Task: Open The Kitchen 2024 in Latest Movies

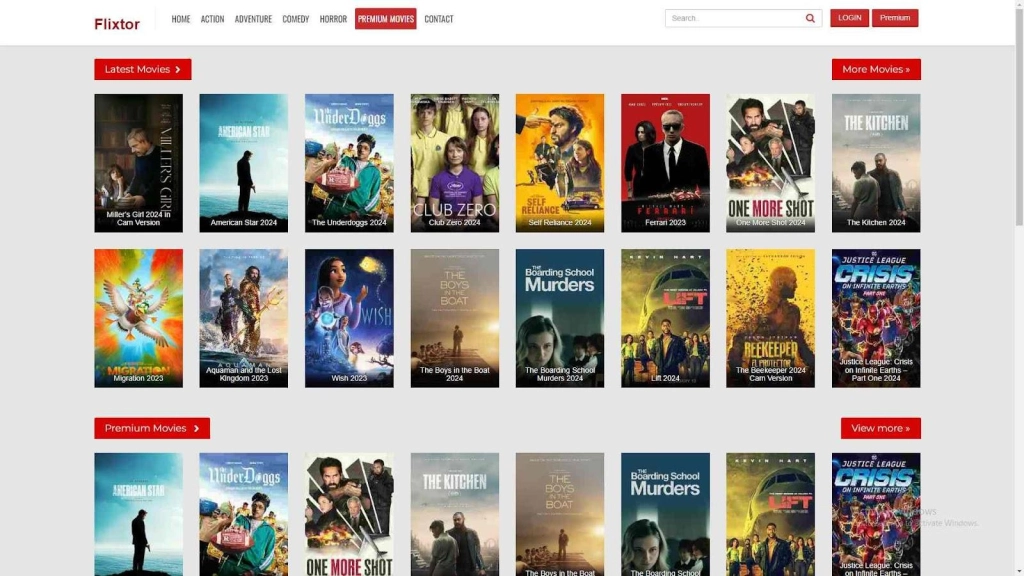Action: [876, 163]
